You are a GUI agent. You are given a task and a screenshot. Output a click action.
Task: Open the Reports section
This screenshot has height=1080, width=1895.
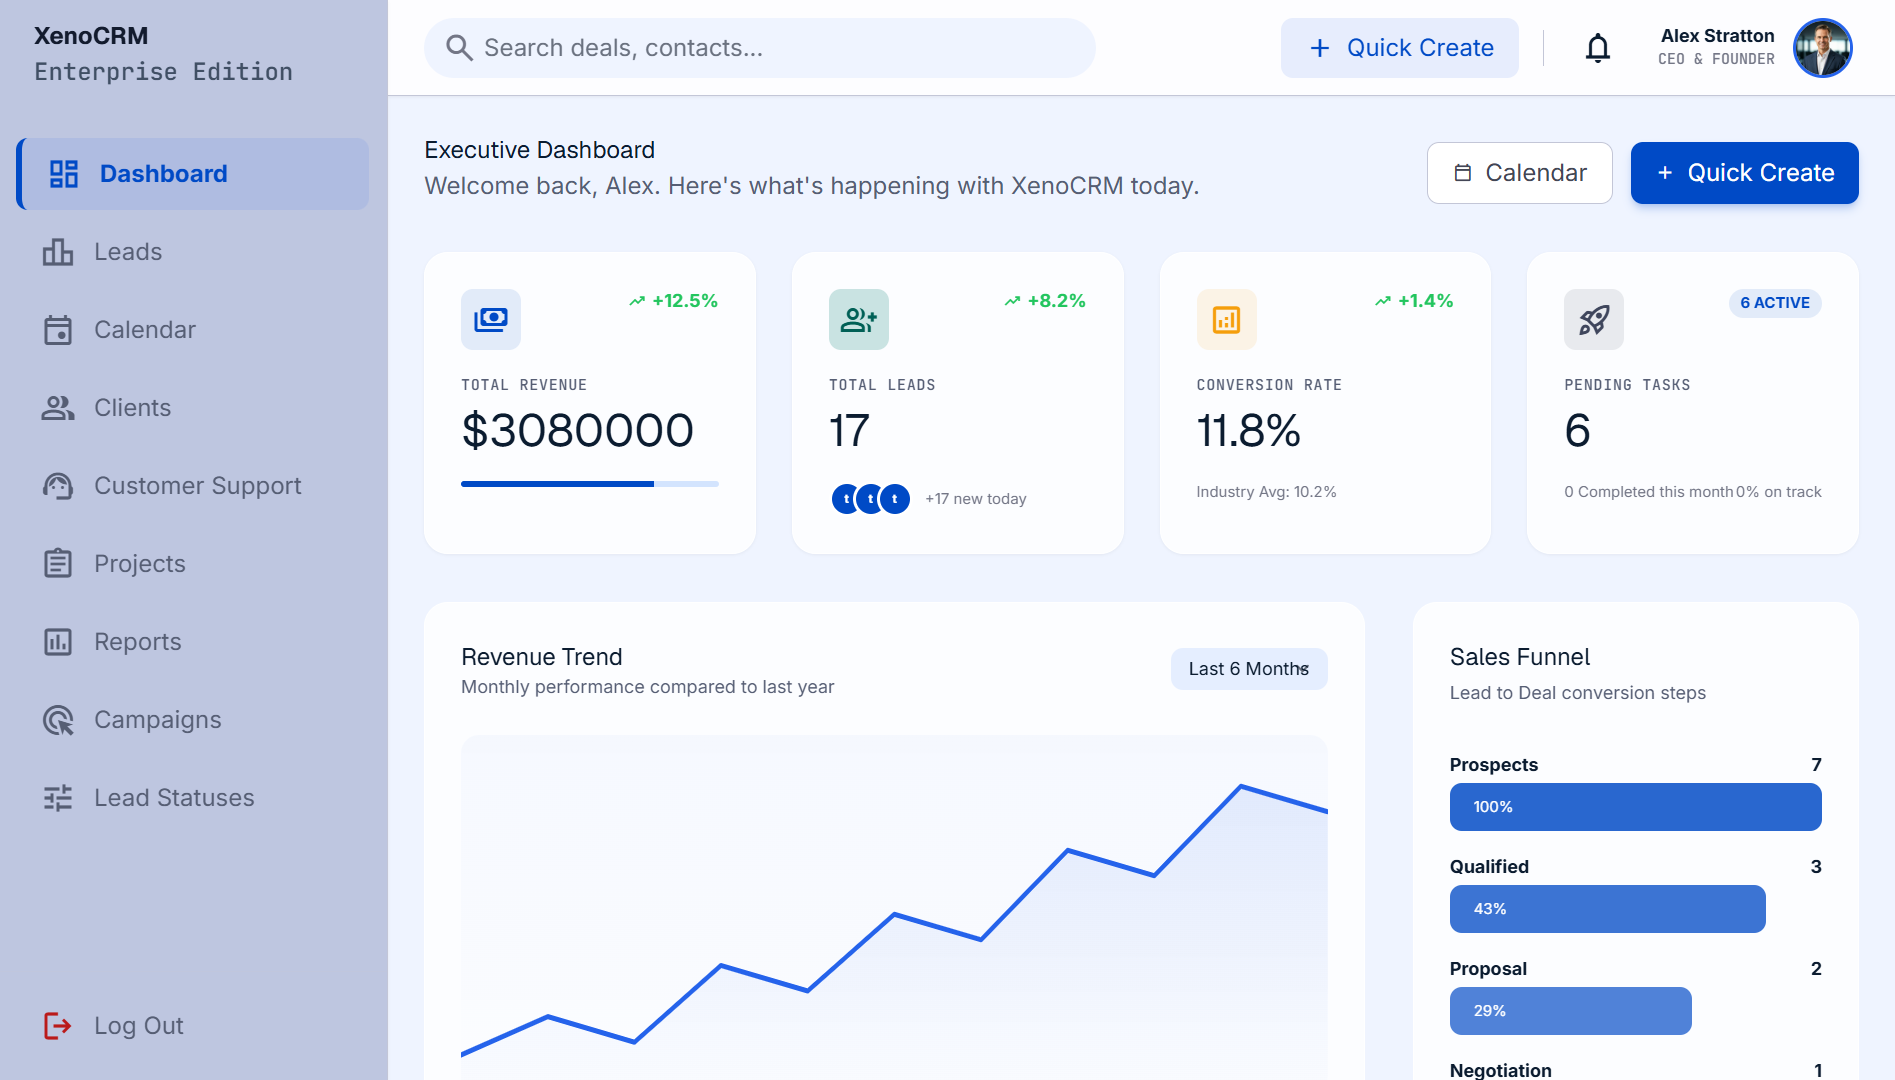[193, 642]
